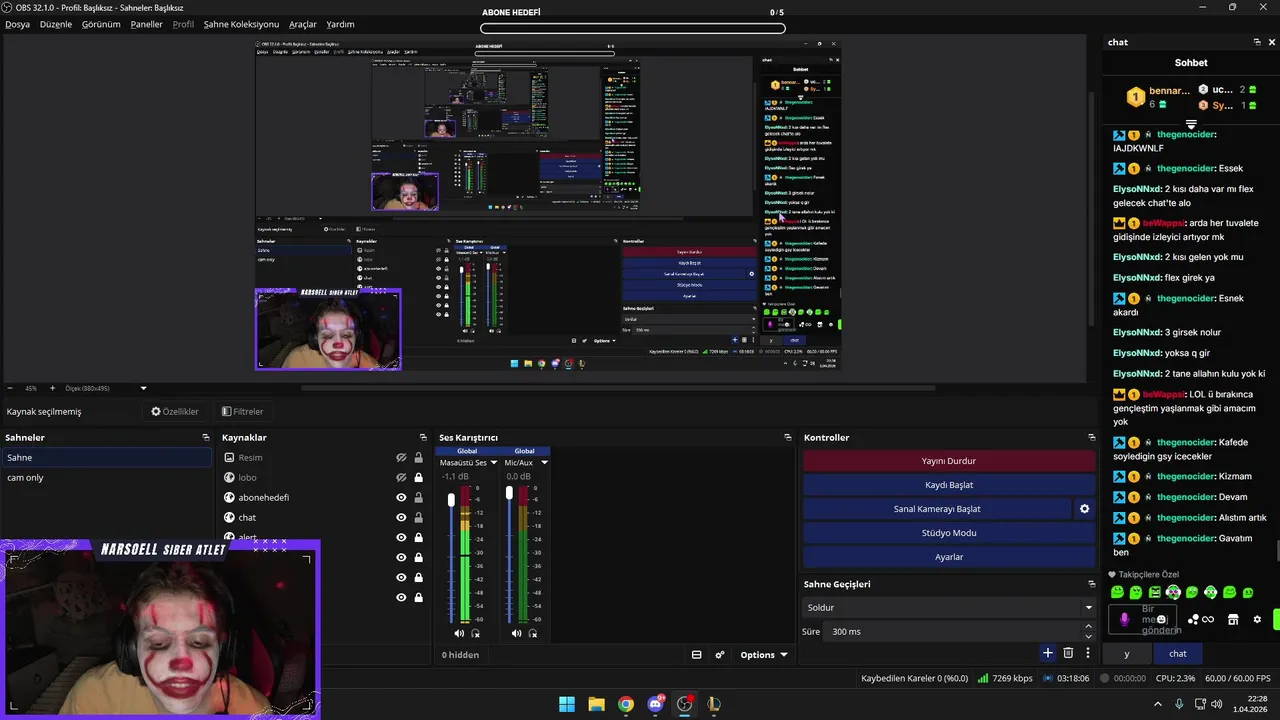Click Yayını Durdur button

pyautogui.click(x=948, y=461)
